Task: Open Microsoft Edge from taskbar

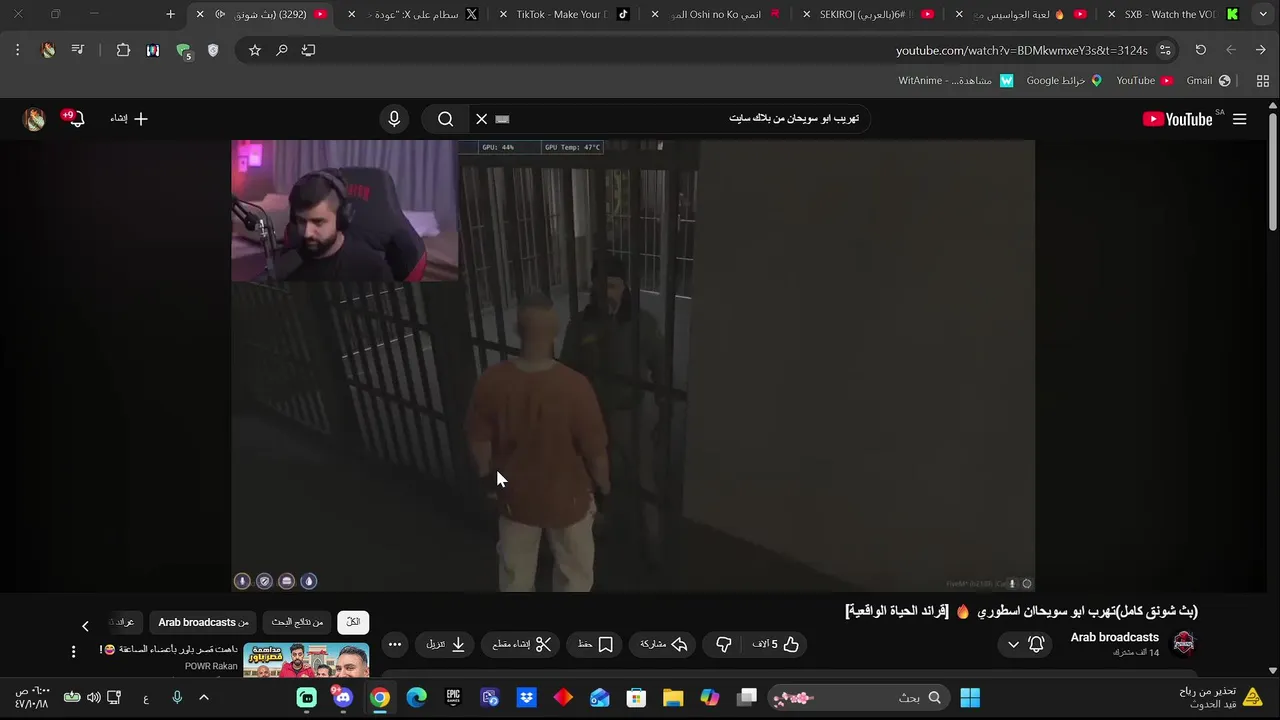Action: (417, 698)
